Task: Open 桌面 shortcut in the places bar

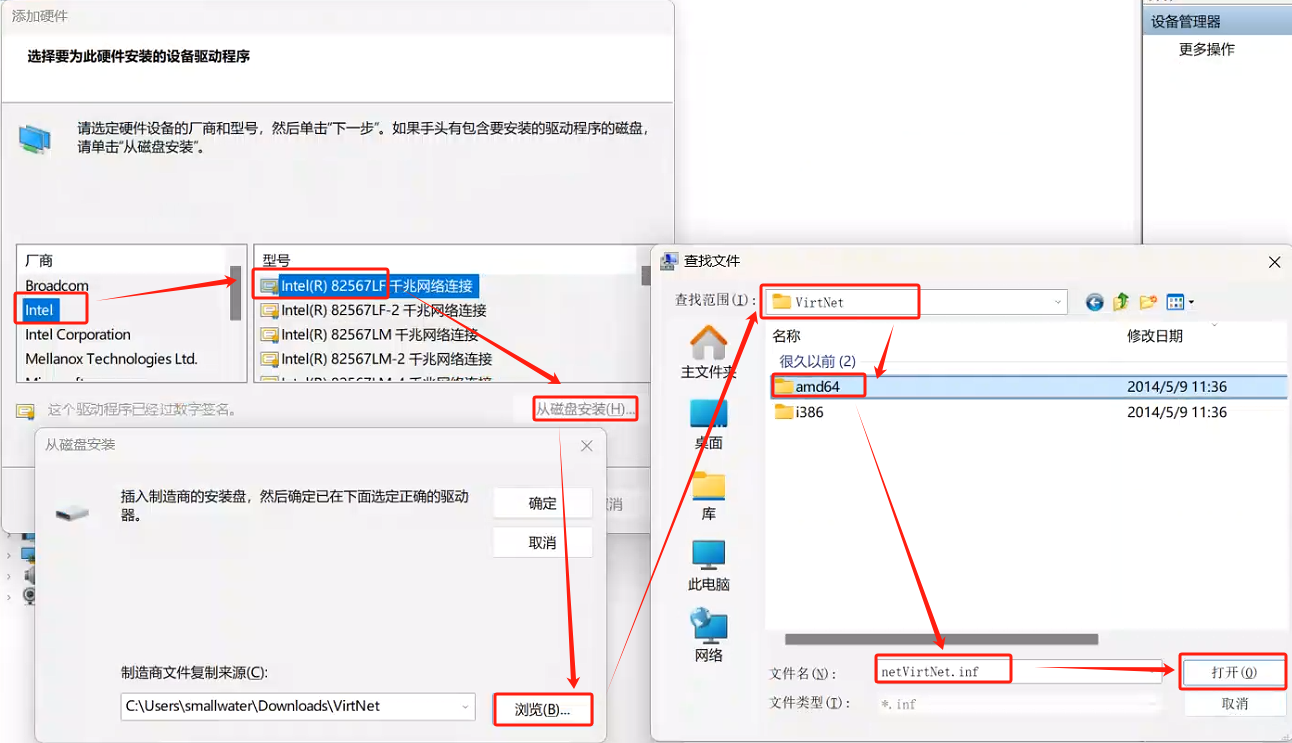Action: click(x=709, y=423)
